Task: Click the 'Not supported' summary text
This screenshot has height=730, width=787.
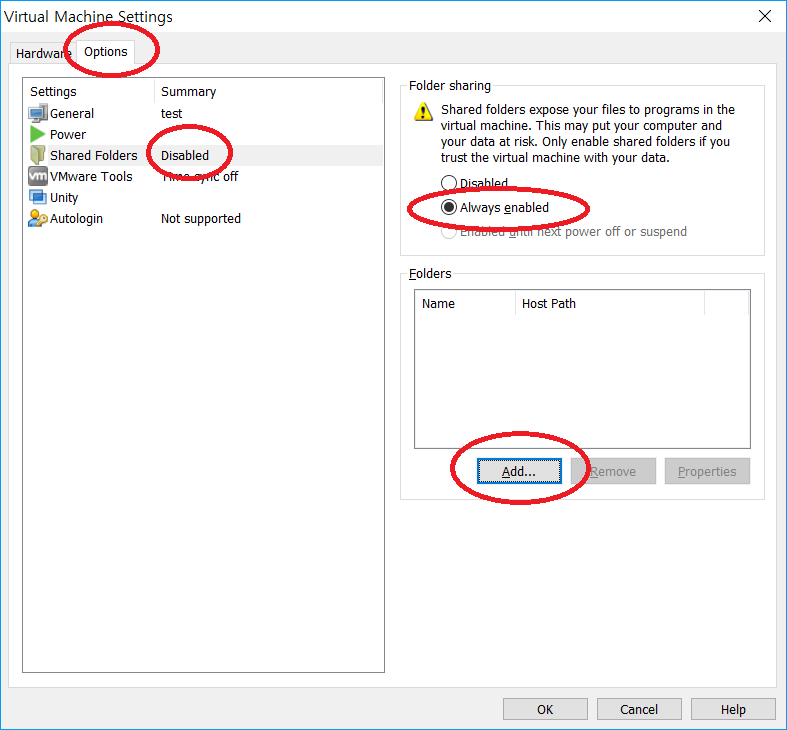Action: click(201, 219)
